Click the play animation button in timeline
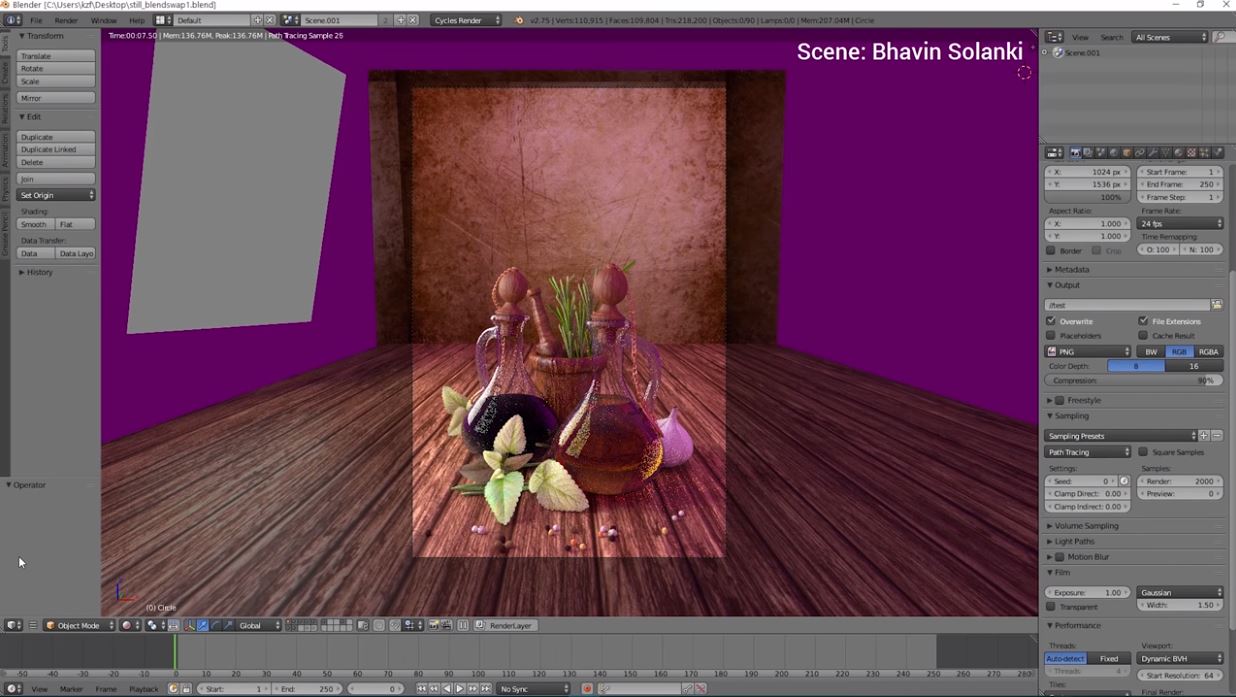The image size is (1236, 697). tap(459, 689)
